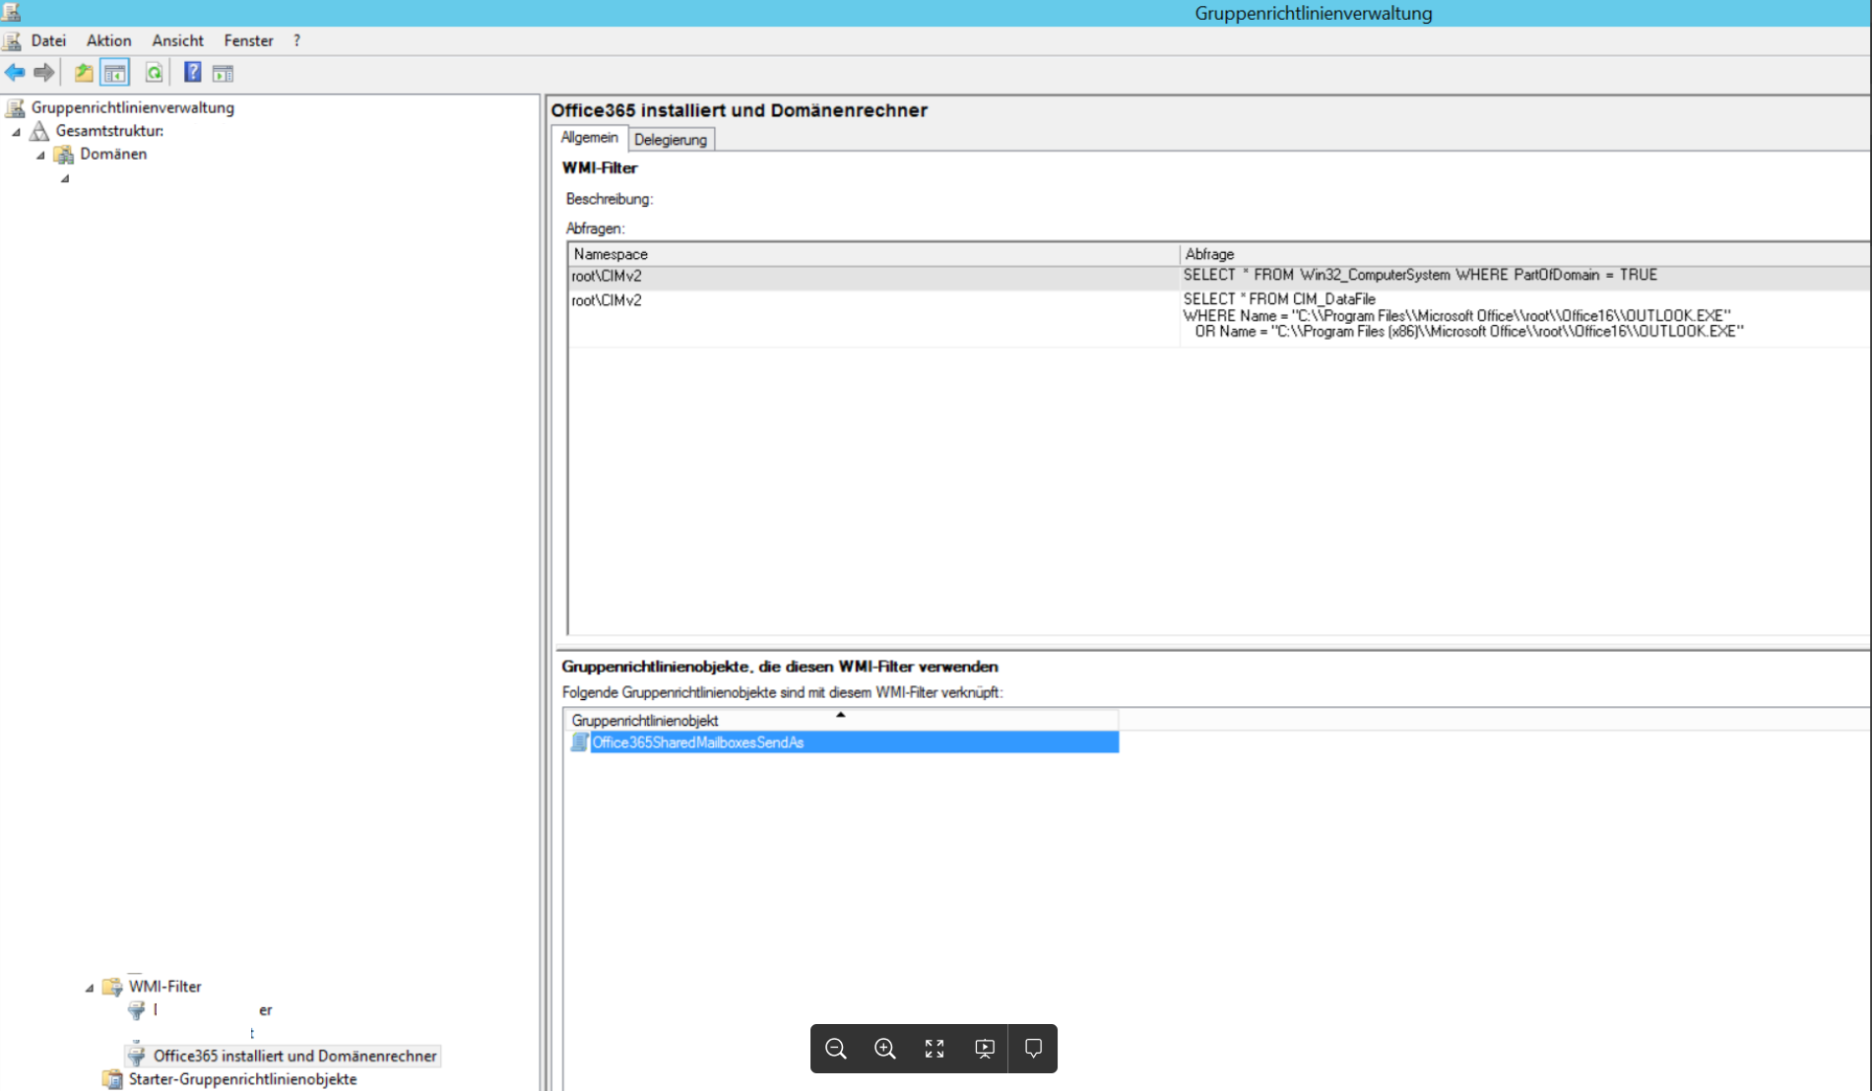The width and height of the screenshot is (1872, 1091).
Task: Open Help via blue question mark icon
Action: [192, 73]
